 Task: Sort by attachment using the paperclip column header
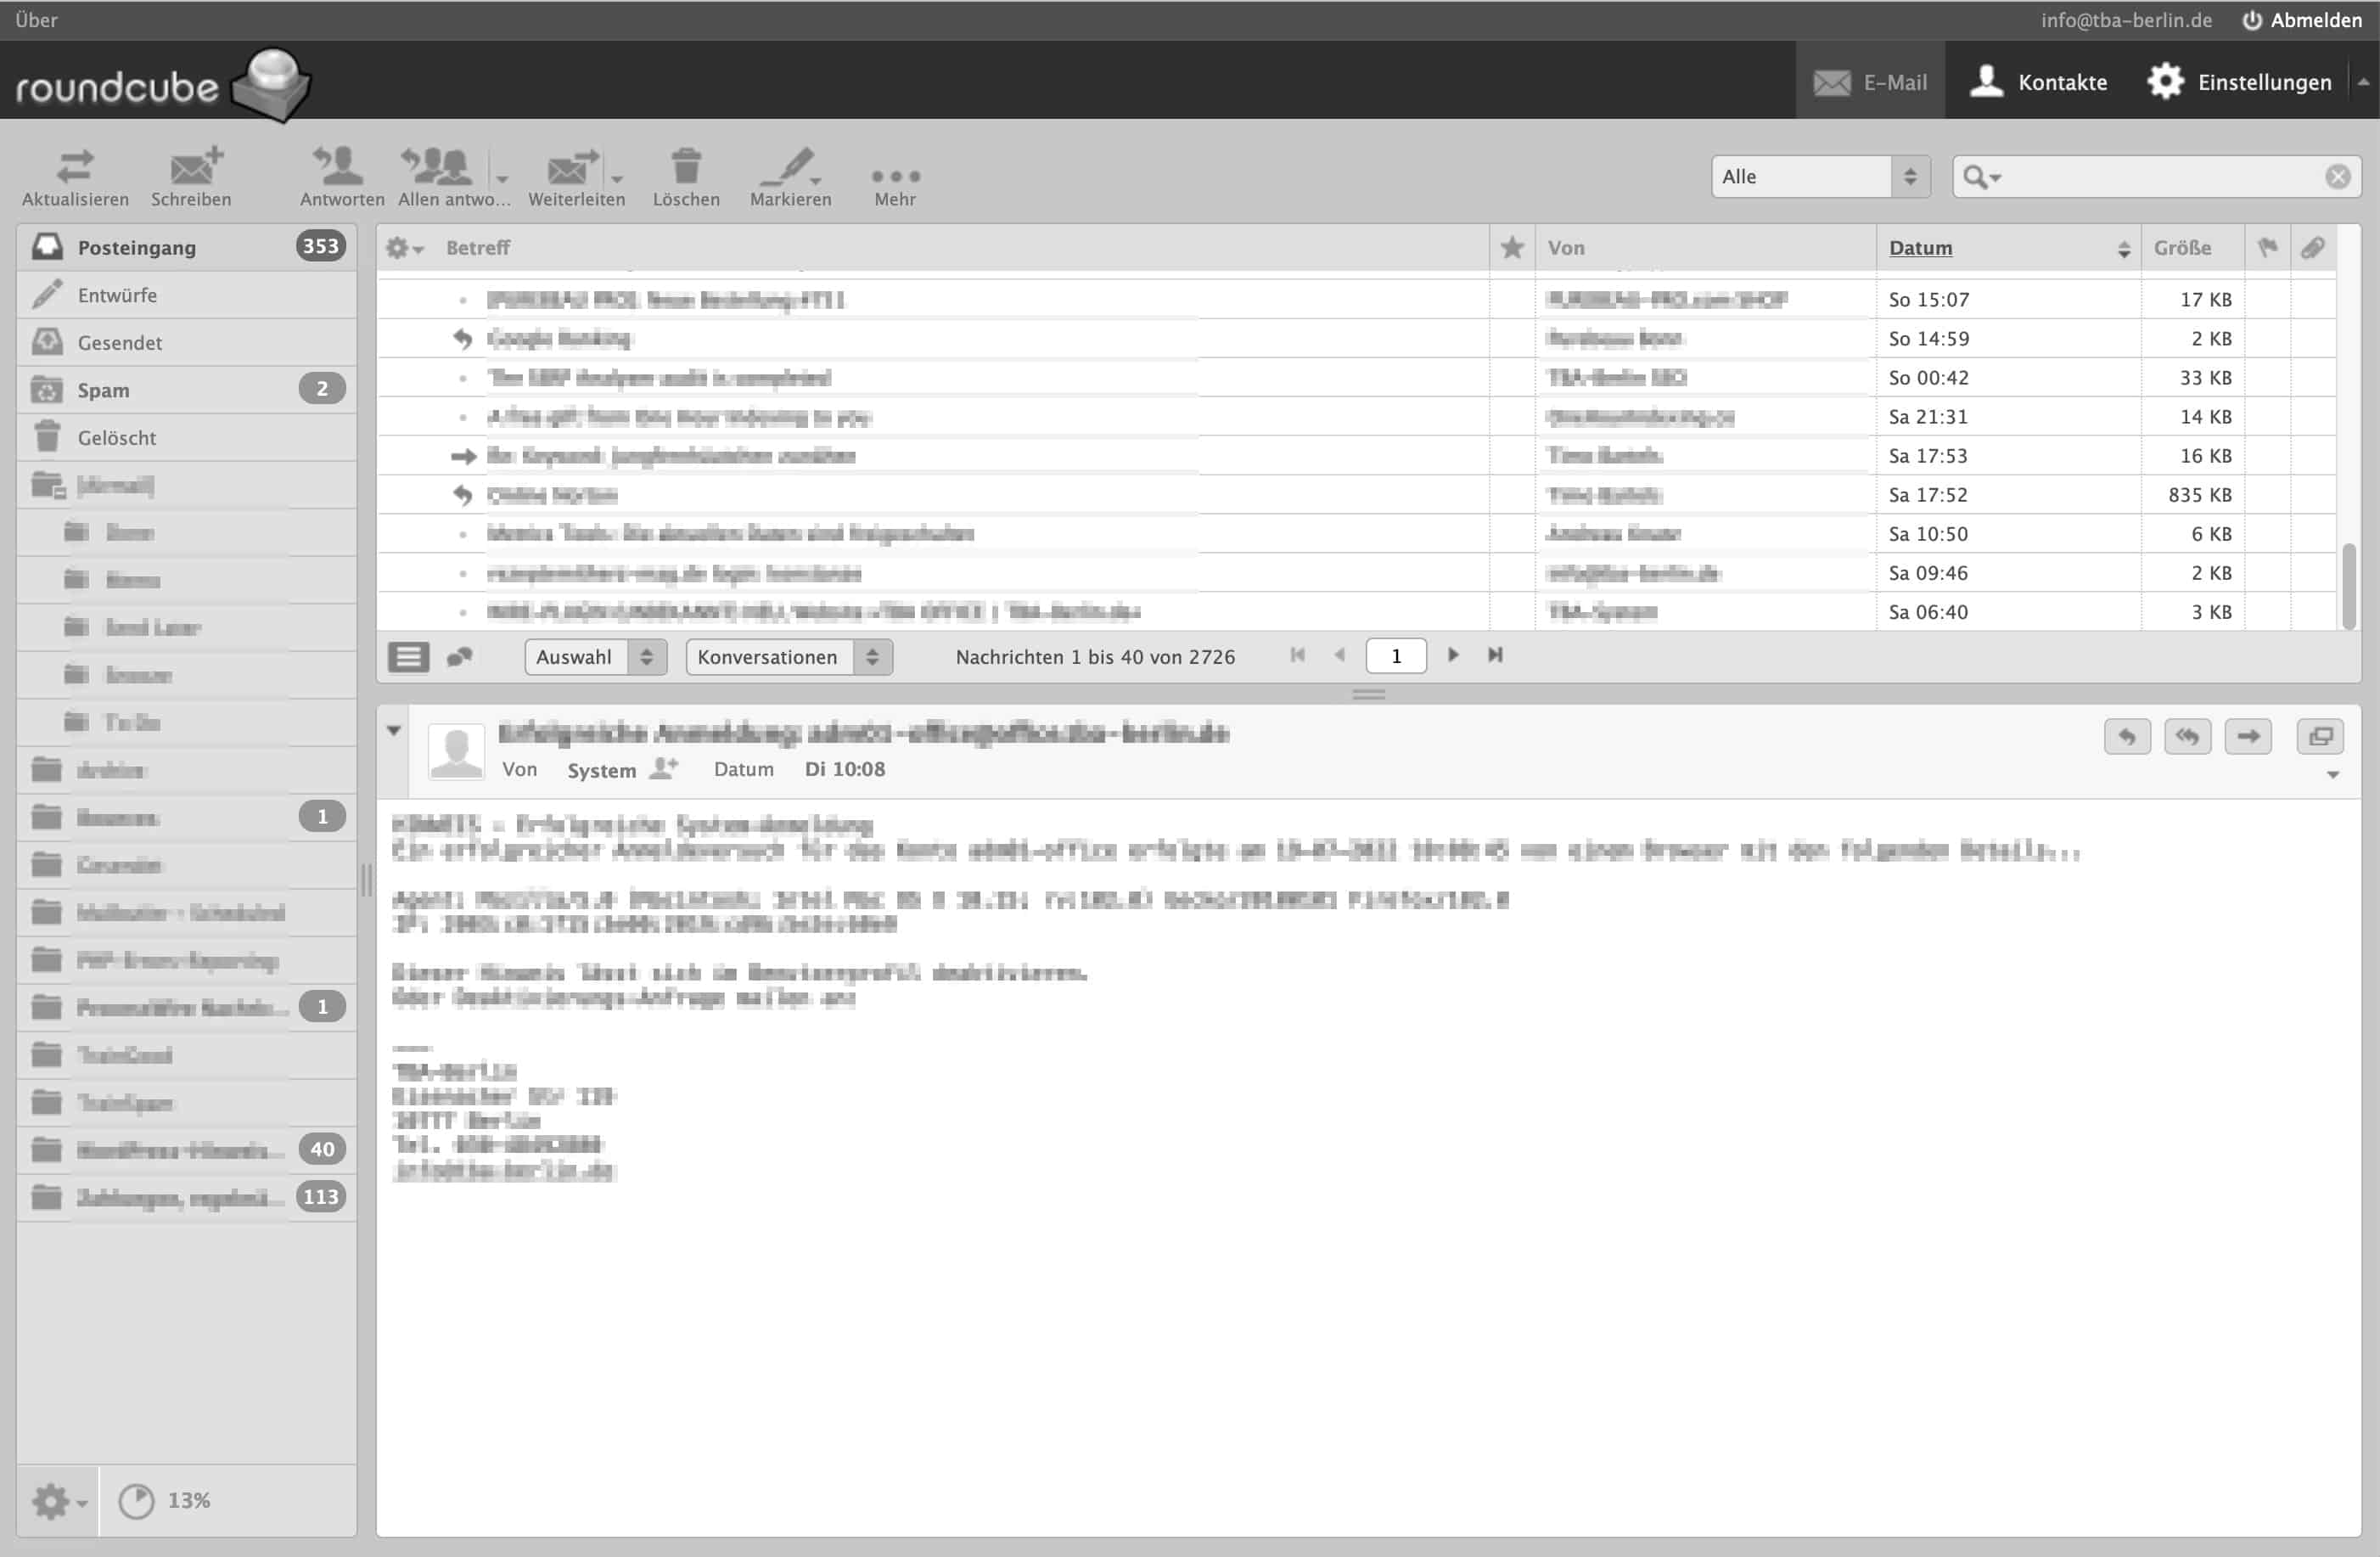click(x=2315, y=247)
